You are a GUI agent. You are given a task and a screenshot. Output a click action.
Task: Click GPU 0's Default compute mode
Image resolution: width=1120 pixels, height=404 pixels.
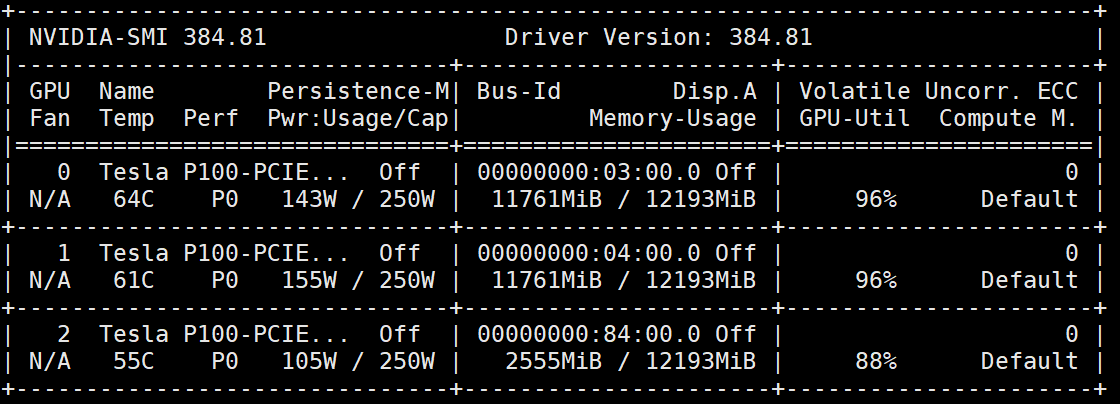pos(1029,199)
